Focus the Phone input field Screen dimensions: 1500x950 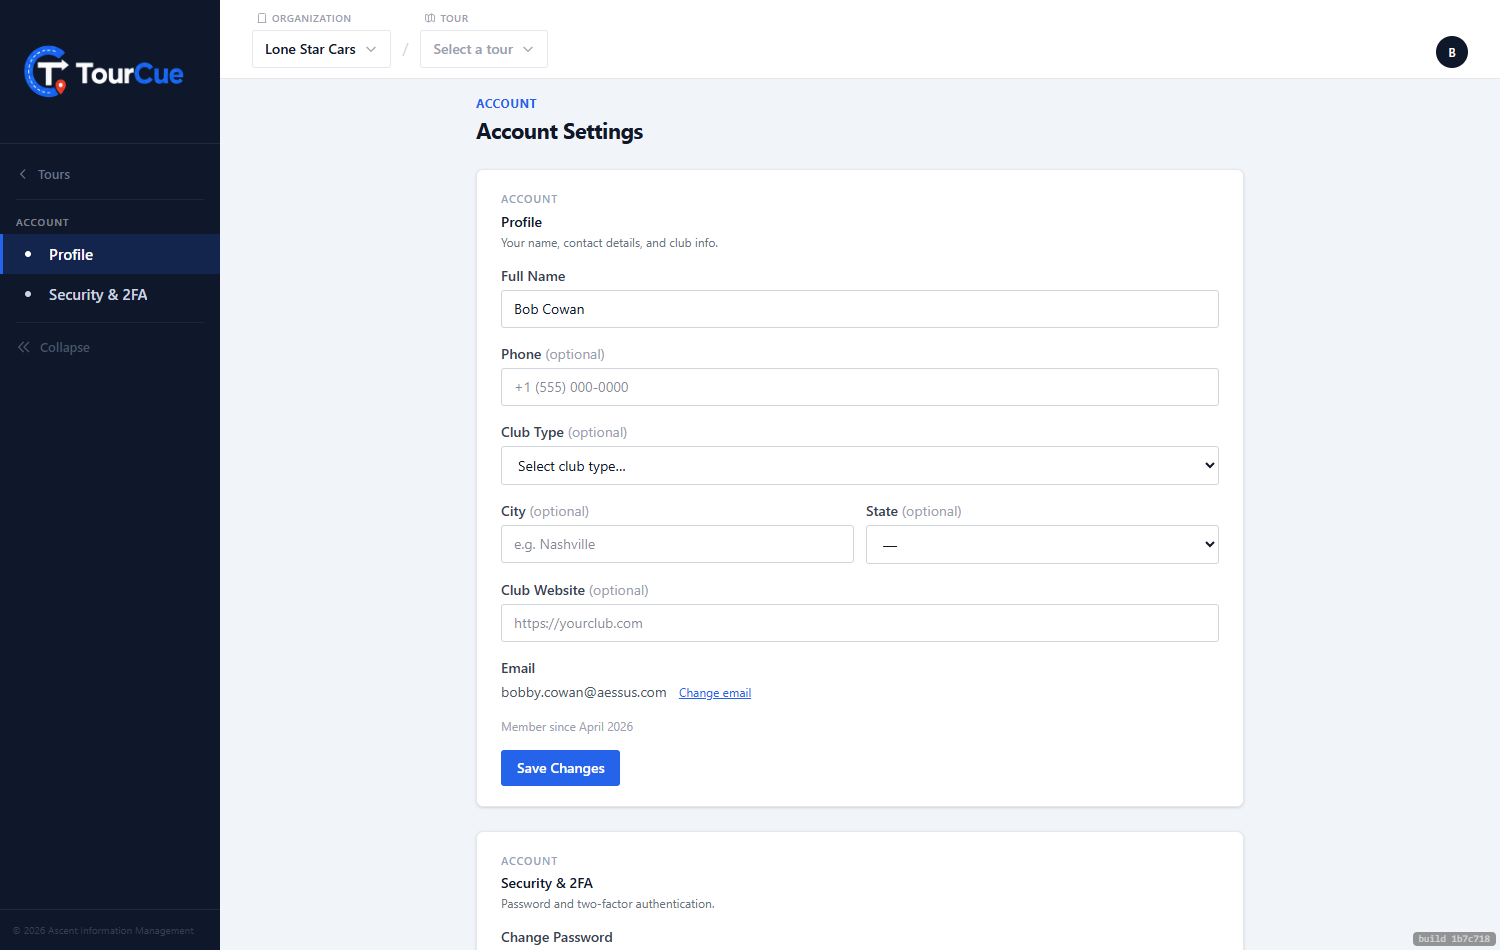(x=859, y=387)
